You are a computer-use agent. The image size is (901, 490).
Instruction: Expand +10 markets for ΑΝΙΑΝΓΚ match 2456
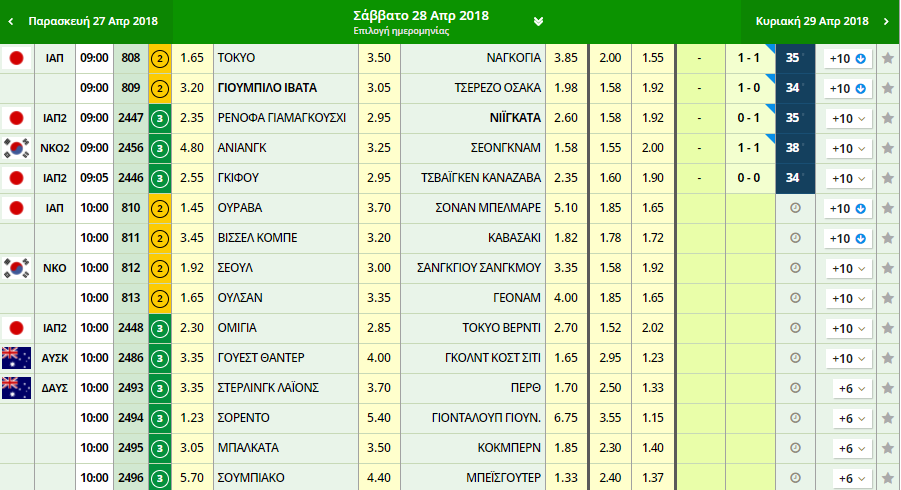click(x=848, y=149)
